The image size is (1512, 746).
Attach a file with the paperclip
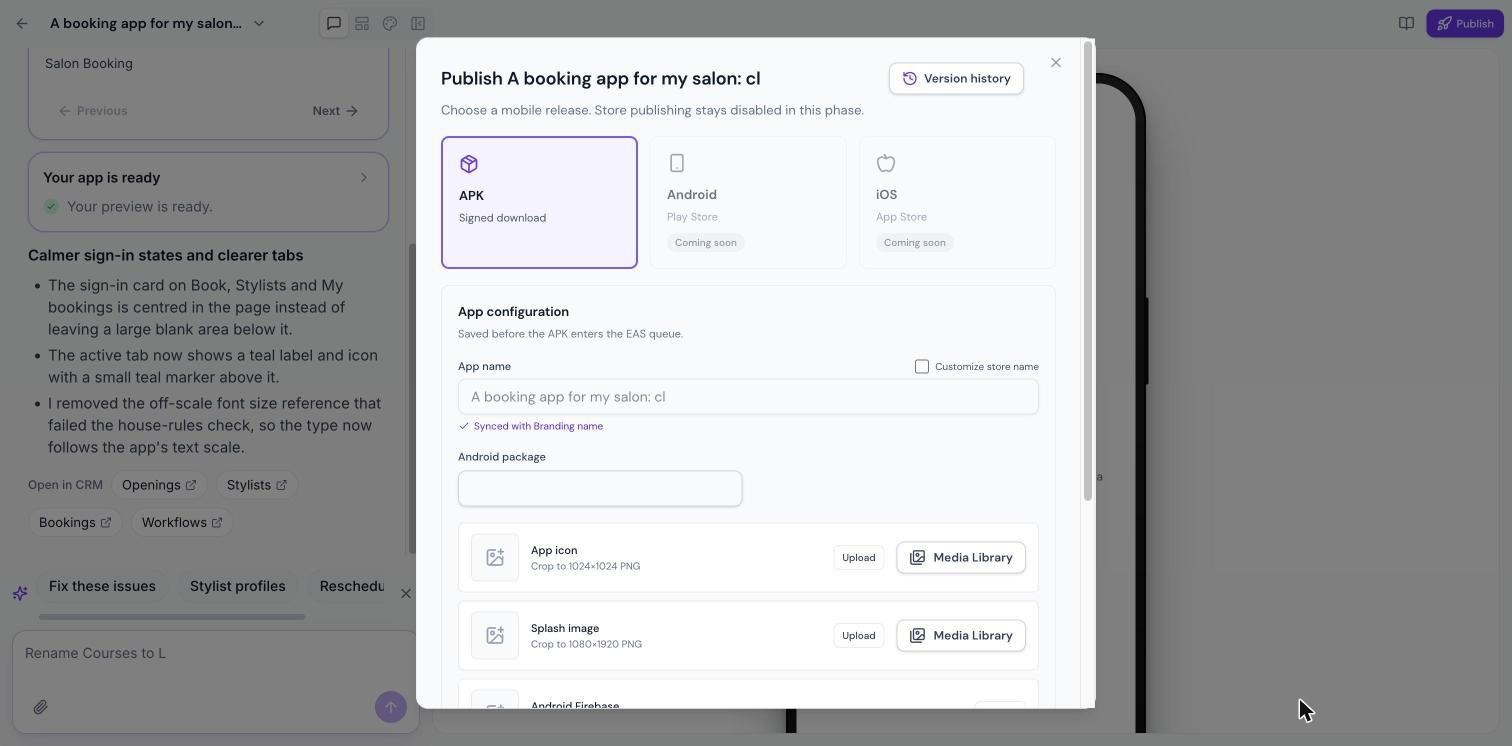pyautogui.click(x=40, y=707)
